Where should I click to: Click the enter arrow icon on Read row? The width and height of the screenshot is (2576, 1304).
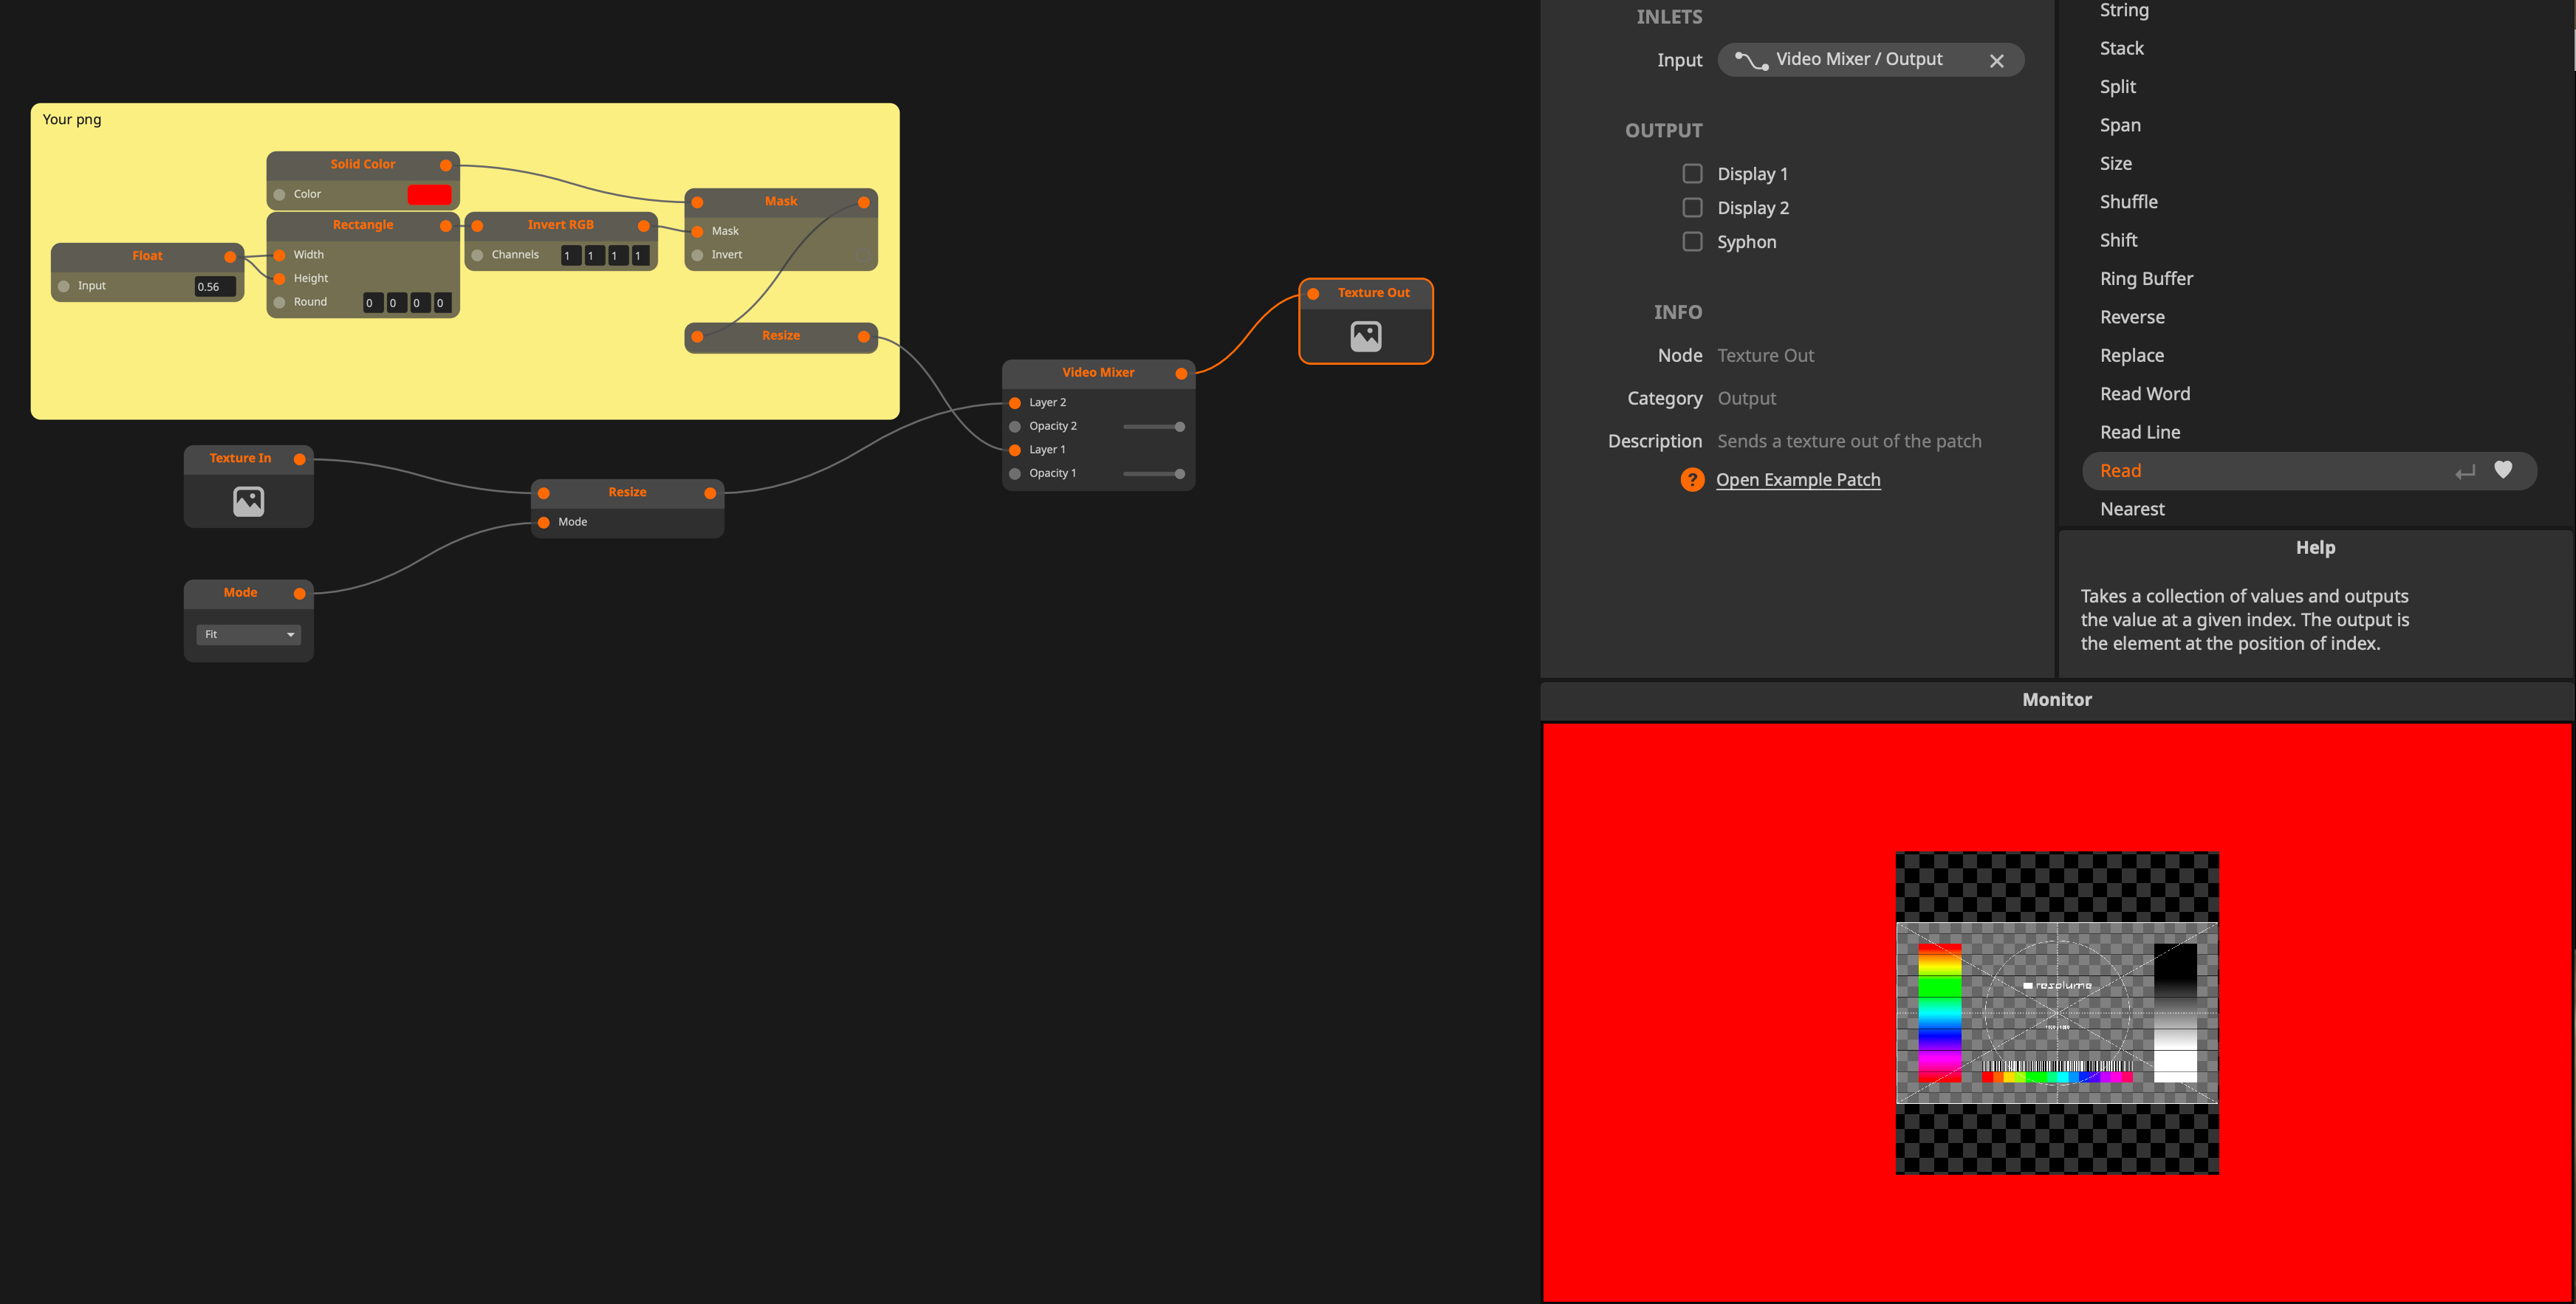(2465, 472)
